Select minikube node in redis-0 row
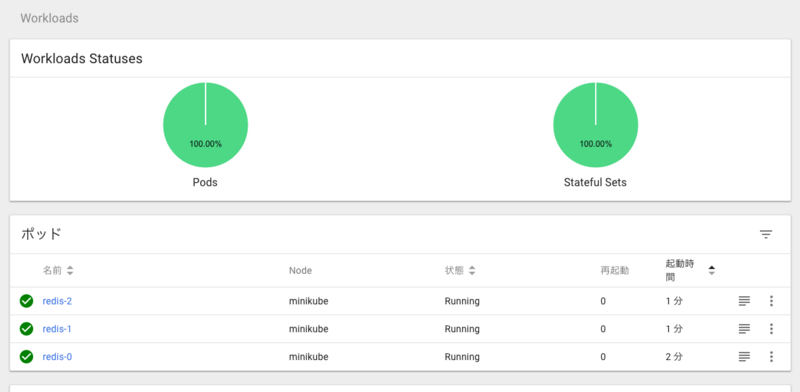Image resolution: width=800 pixels, height=392 pixels. point(309,356)
